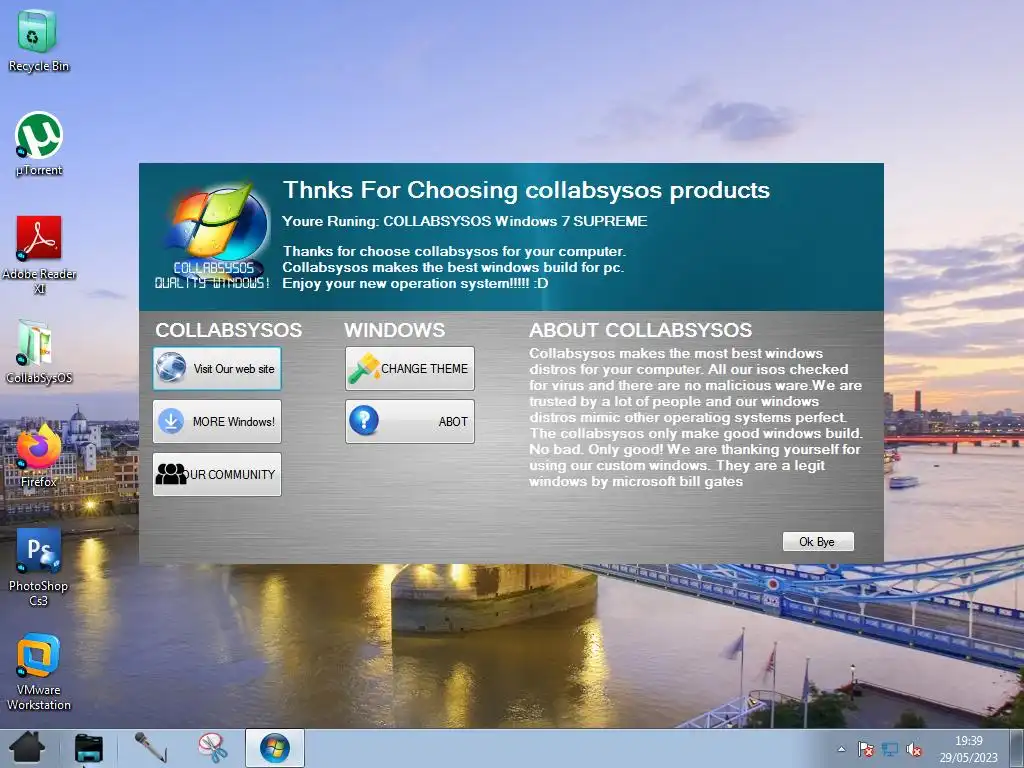Open the OUR COMMUNITY button
The height and width of the screenshot is (768, 1024).
(217, 475)
